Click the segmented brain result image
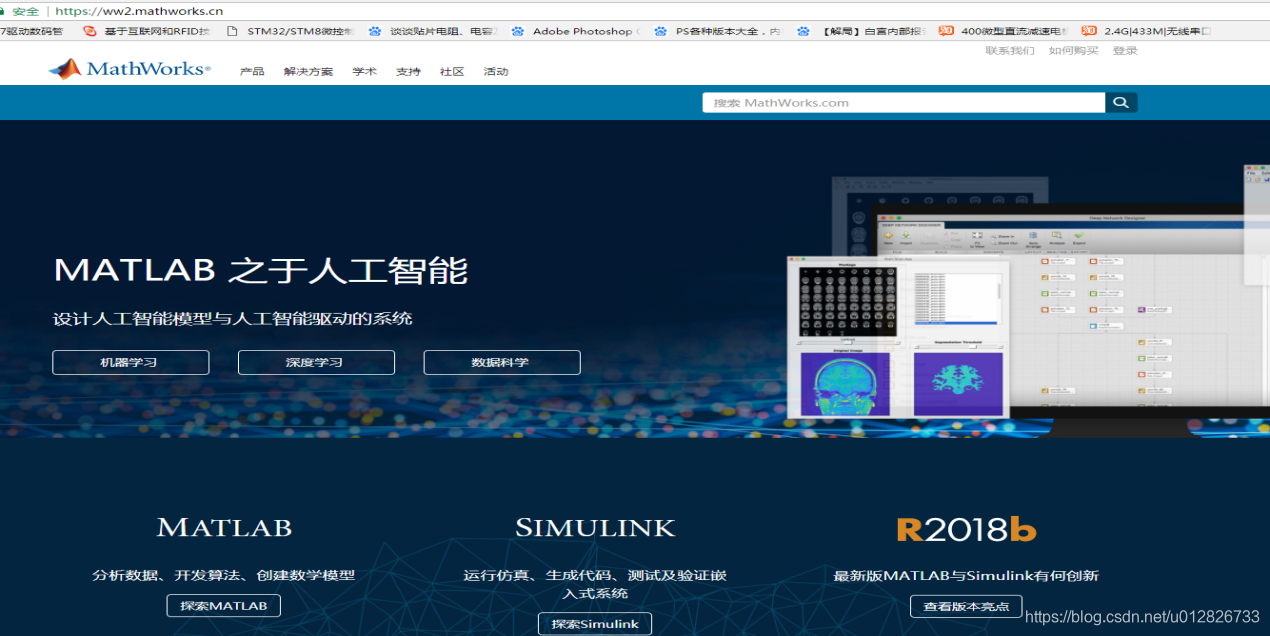1270x636 pixels. [x=959, y=385]
